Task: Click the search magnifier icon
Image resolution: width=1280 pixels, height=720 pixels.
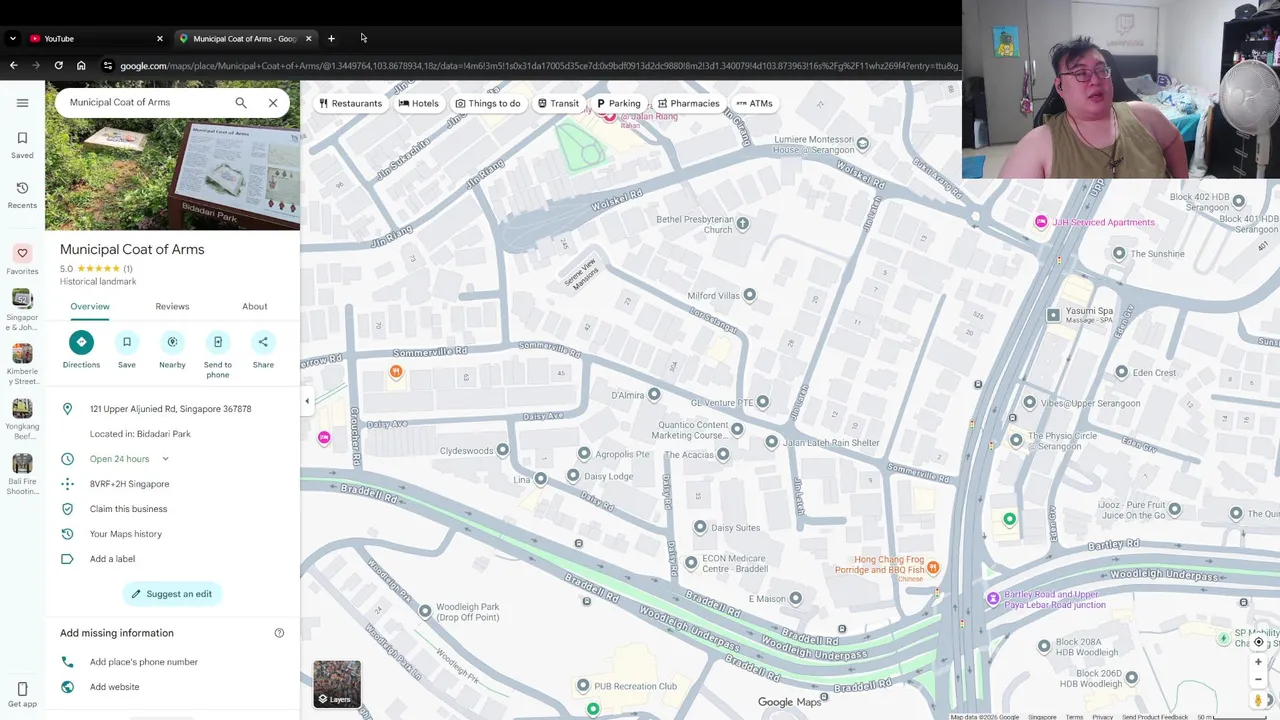Action: (x=241, y=102)
